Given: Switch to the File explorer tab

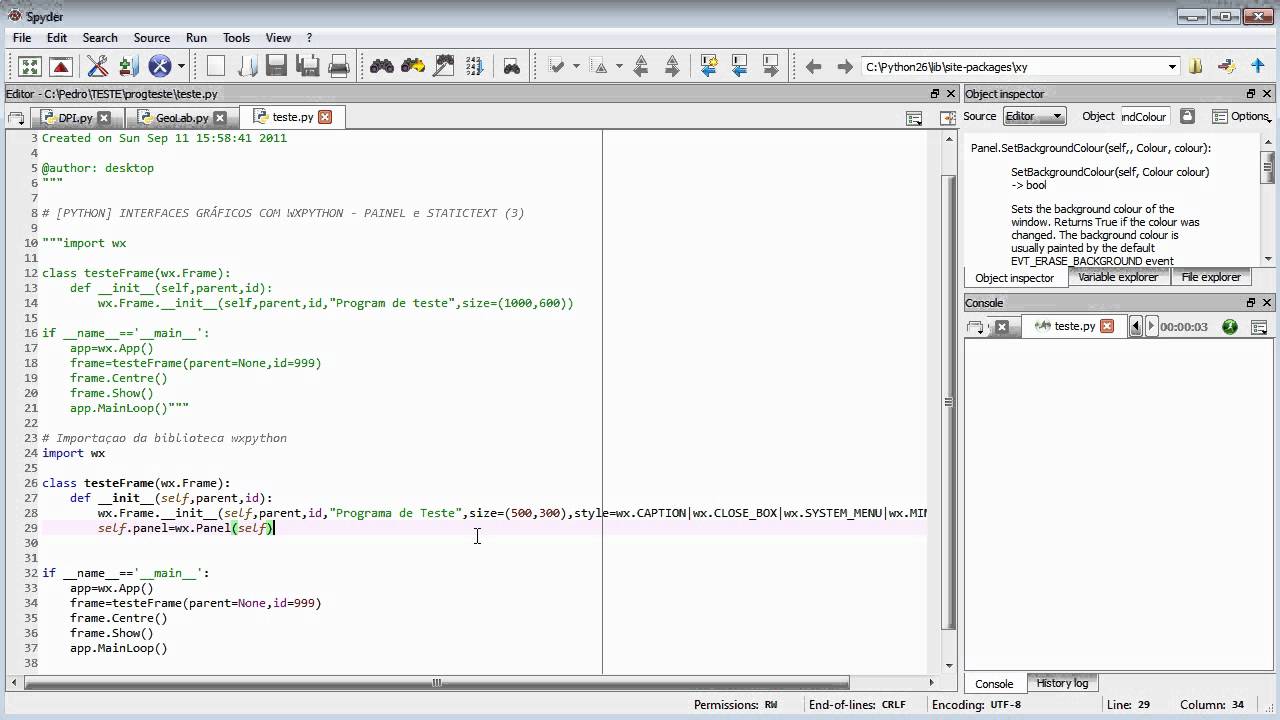Looking at the screenshot, I should (x=1211, y=277).
